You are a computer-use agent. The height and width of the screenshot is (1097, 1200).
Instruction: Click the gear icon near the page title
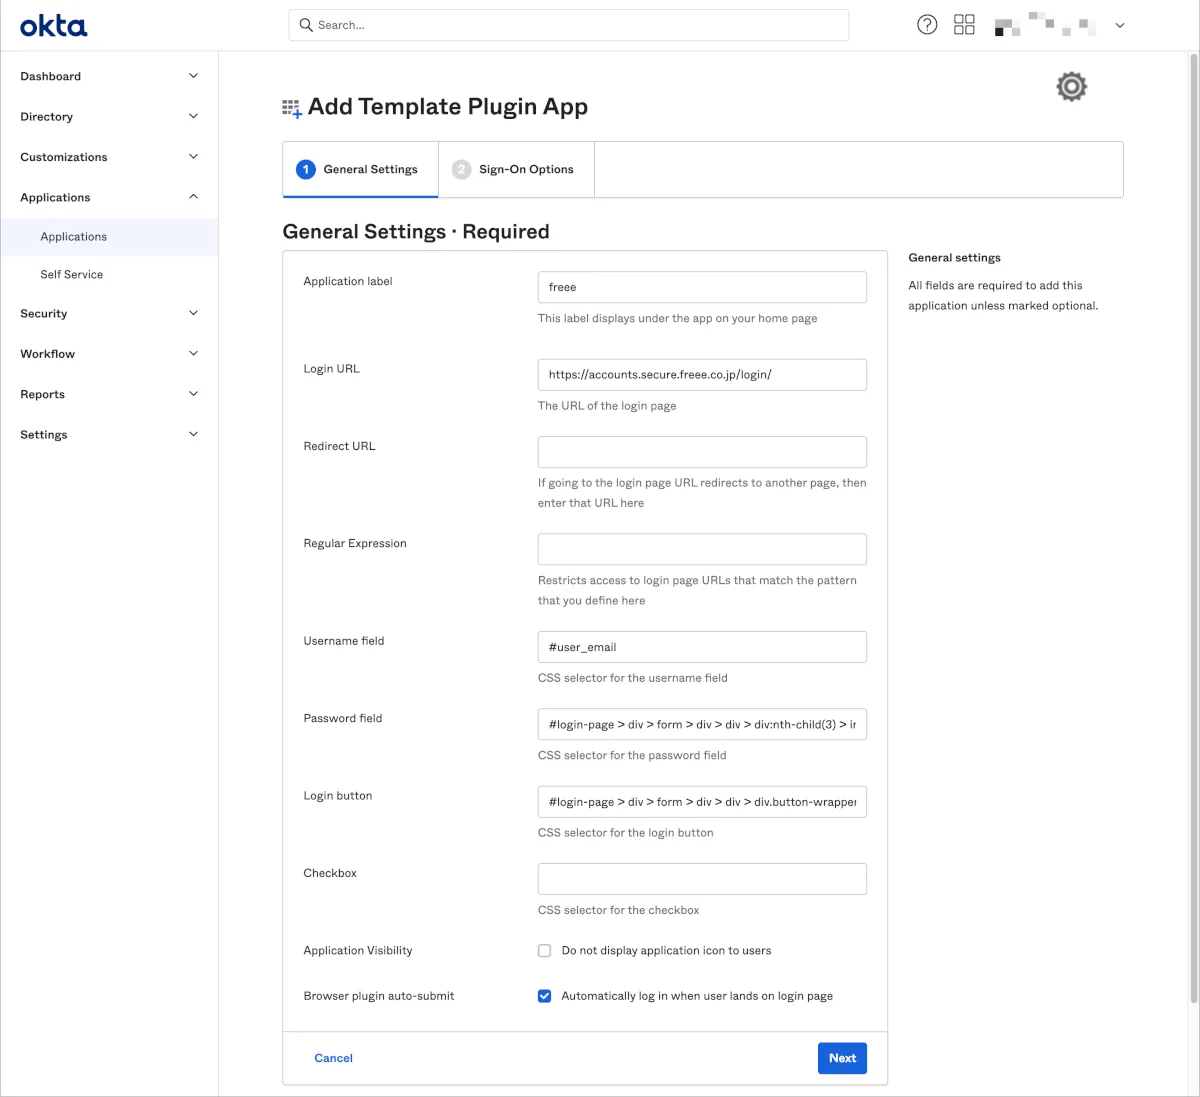1071,87
